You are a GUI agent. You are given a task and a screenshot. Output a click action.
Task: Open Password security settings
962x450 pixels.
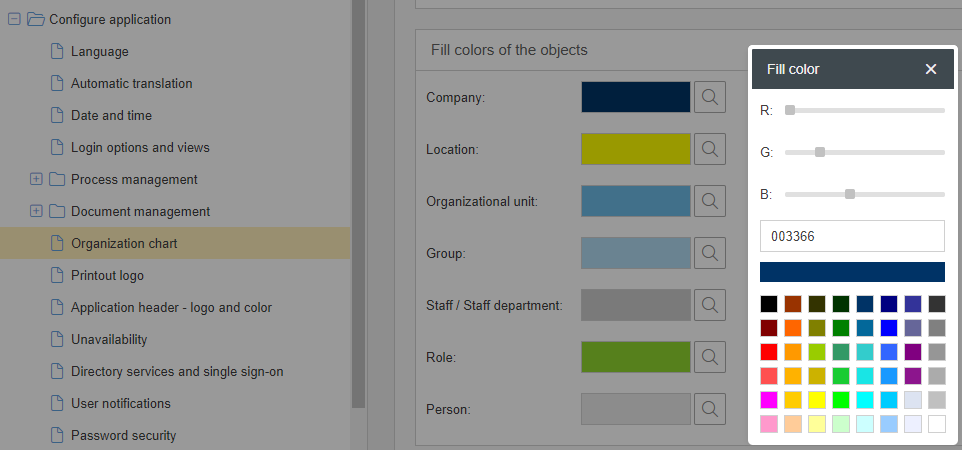[x=123, y=435]
